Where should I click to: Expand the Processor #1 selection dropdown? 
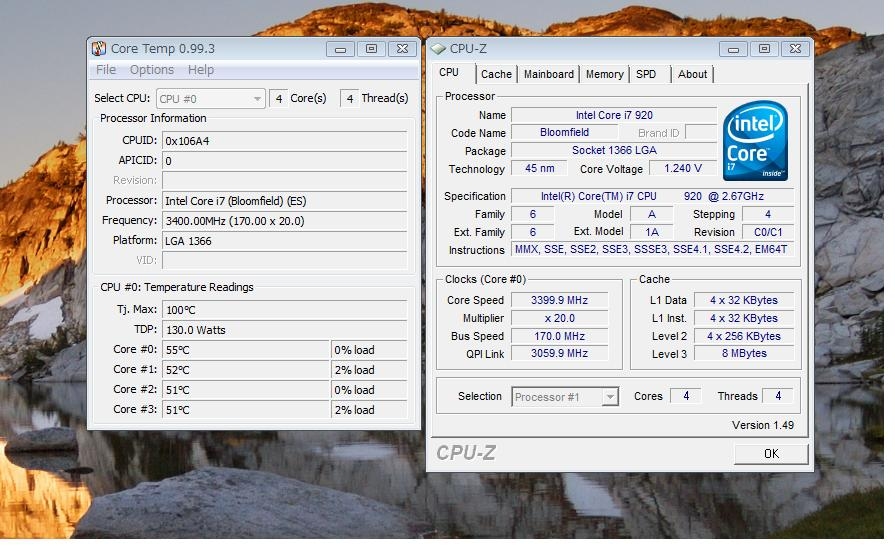click(x=565, y=397)
